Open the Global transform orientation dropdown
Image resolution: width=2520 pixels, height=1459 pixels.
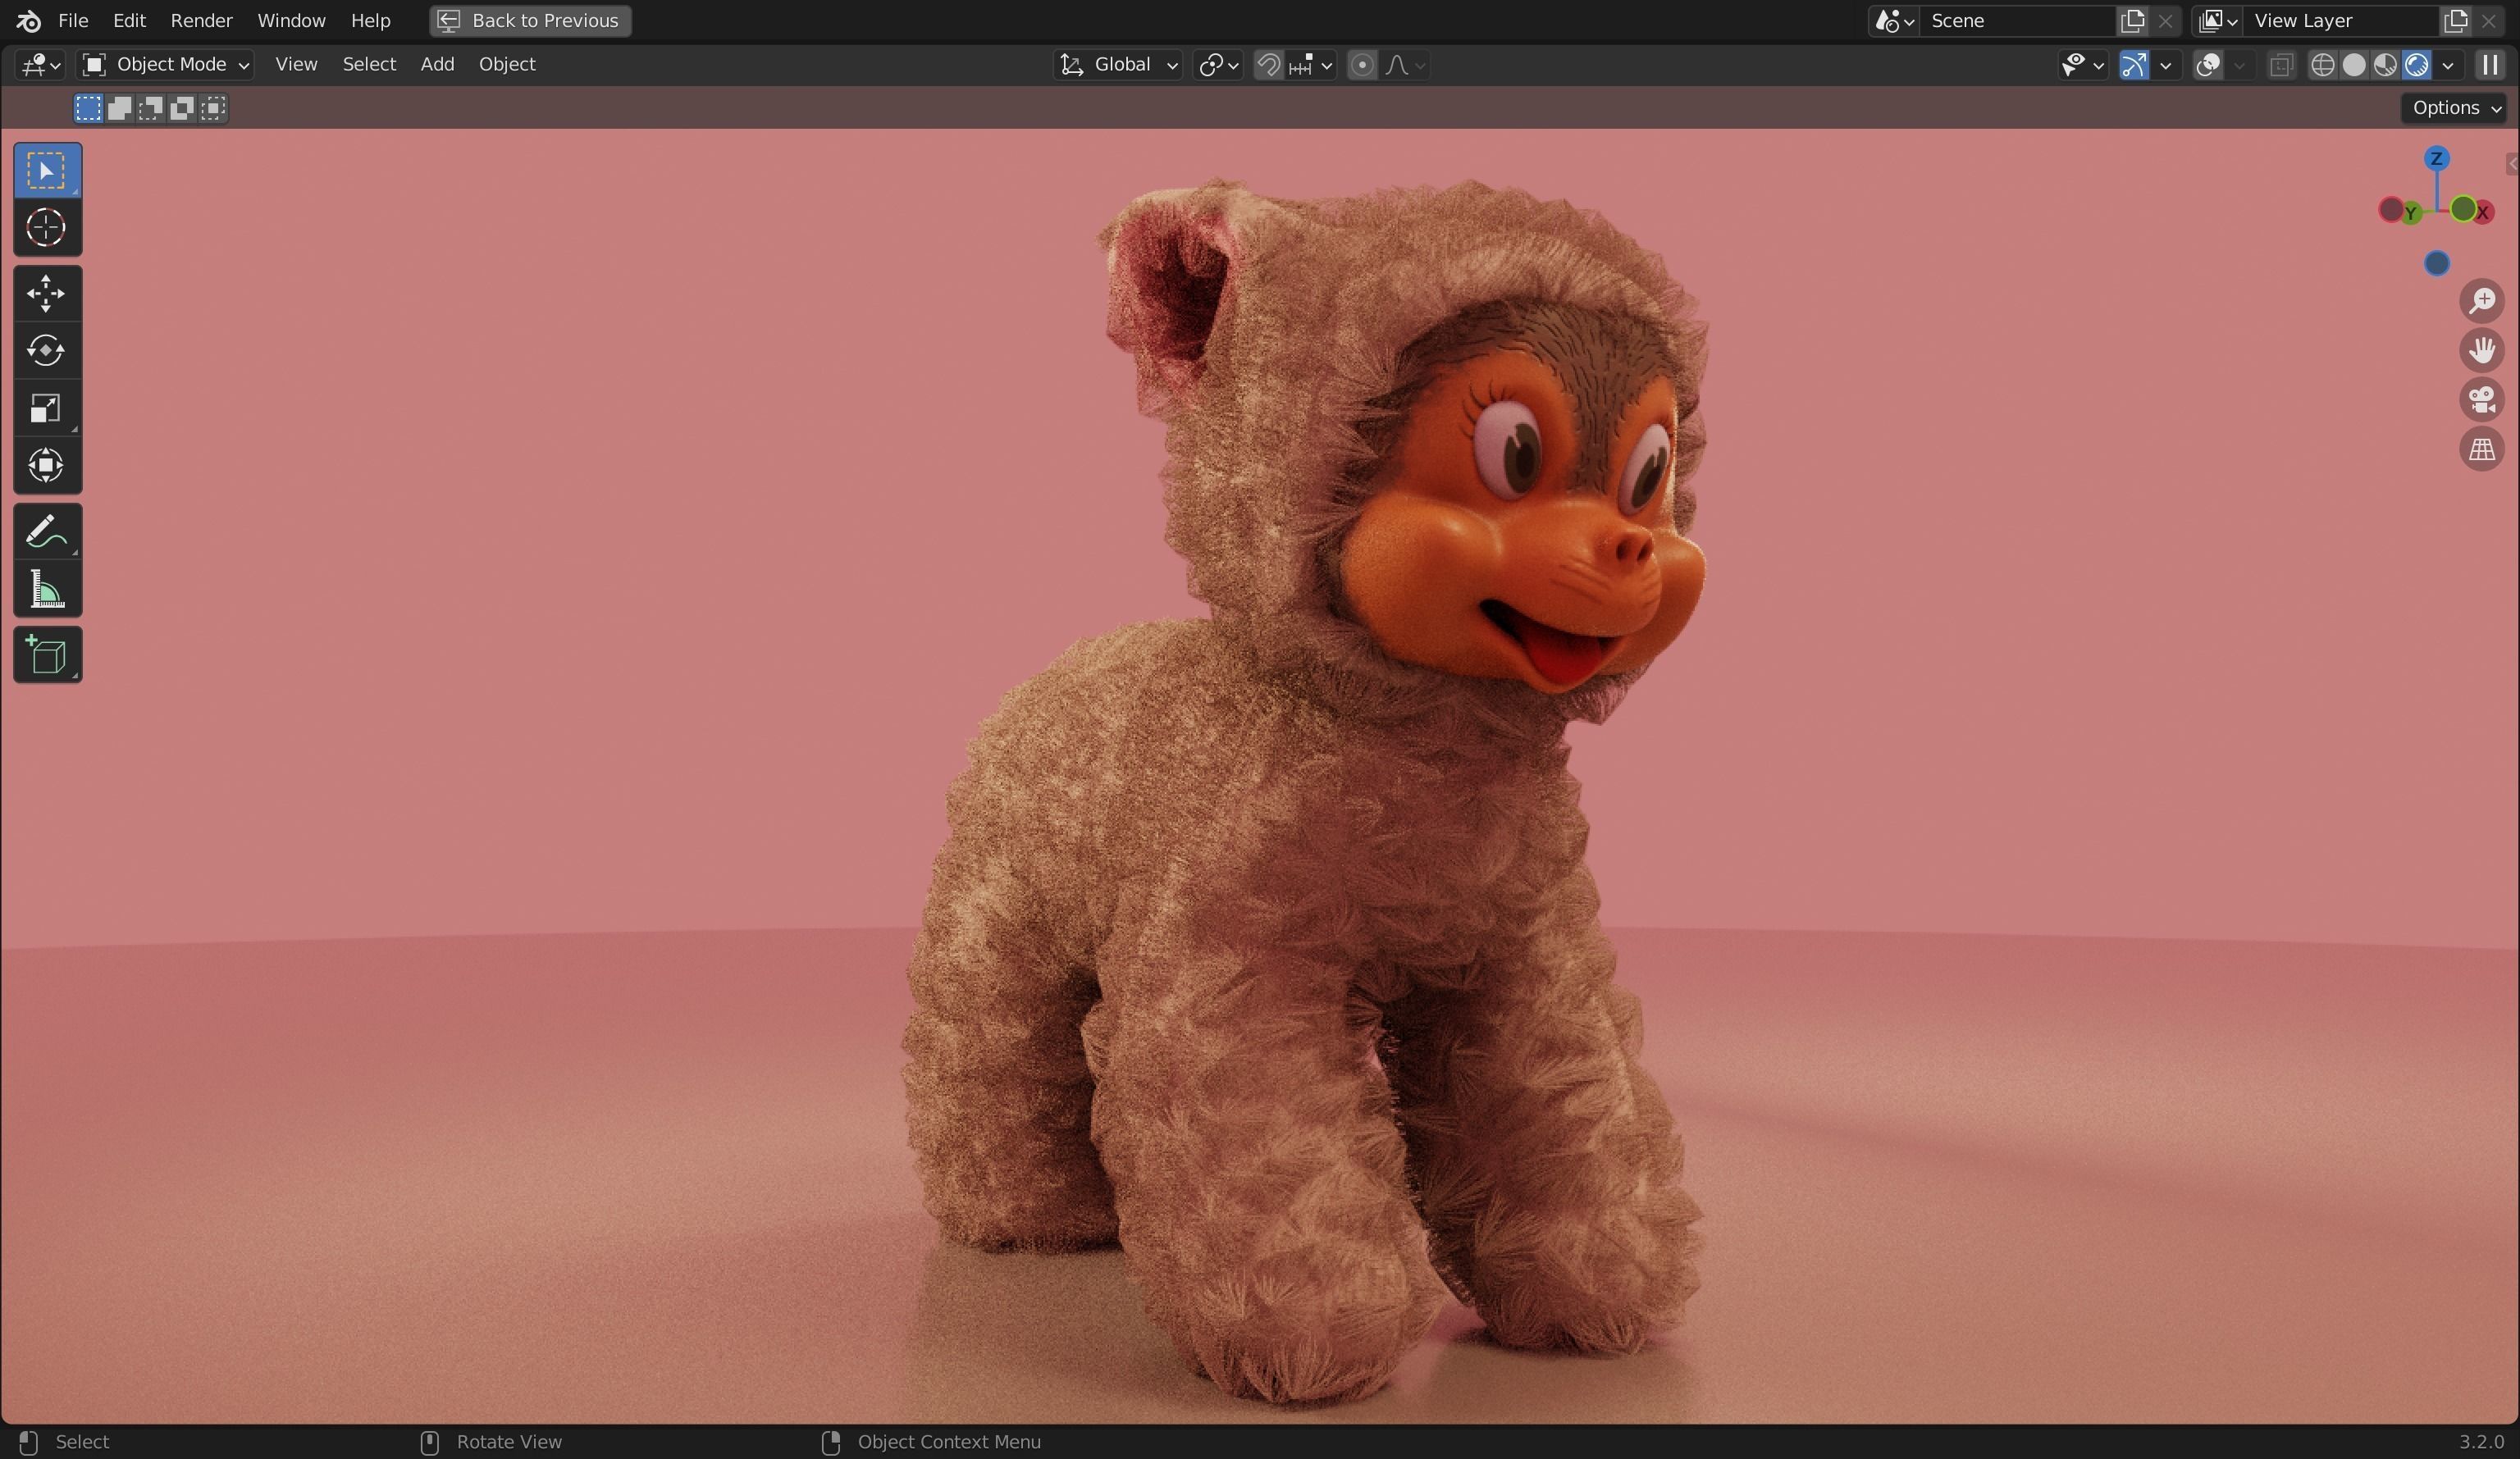[1118, 65]
